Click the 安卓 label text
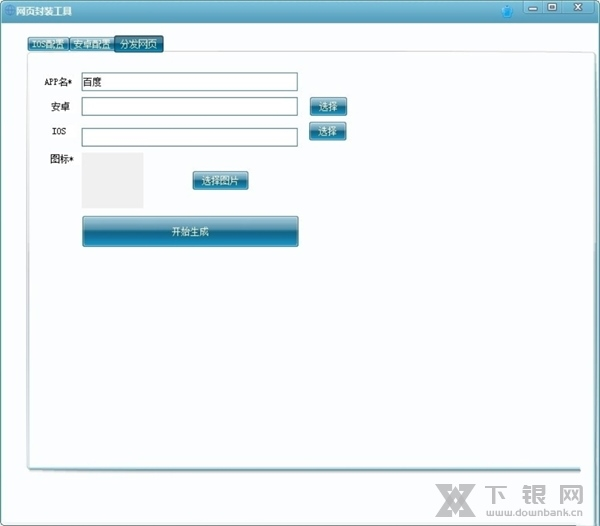 click(60, 106)
